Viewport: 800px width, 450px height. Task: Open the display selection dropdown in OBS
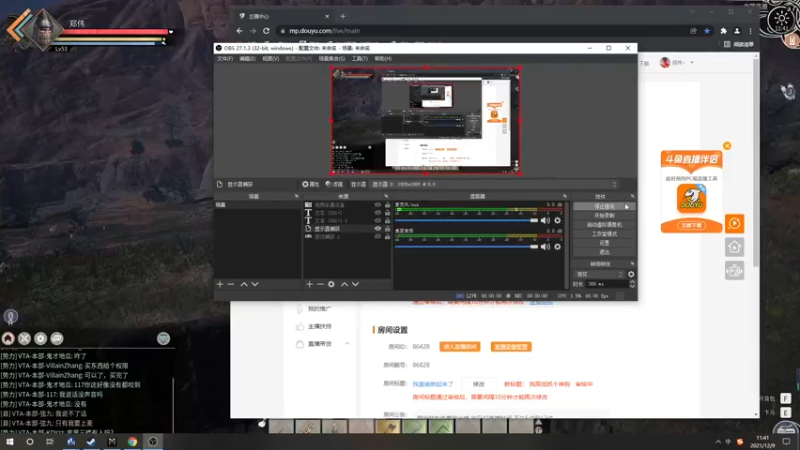[x=494, y=184]
